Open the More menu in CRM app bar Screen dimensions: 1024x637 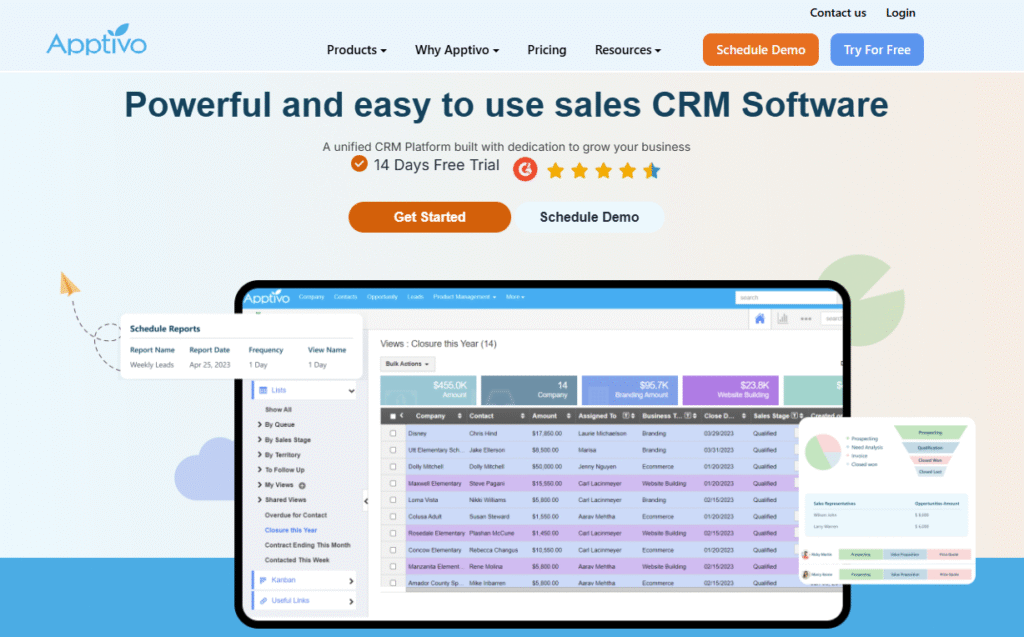pyautogui.click(x=515, y=297)
